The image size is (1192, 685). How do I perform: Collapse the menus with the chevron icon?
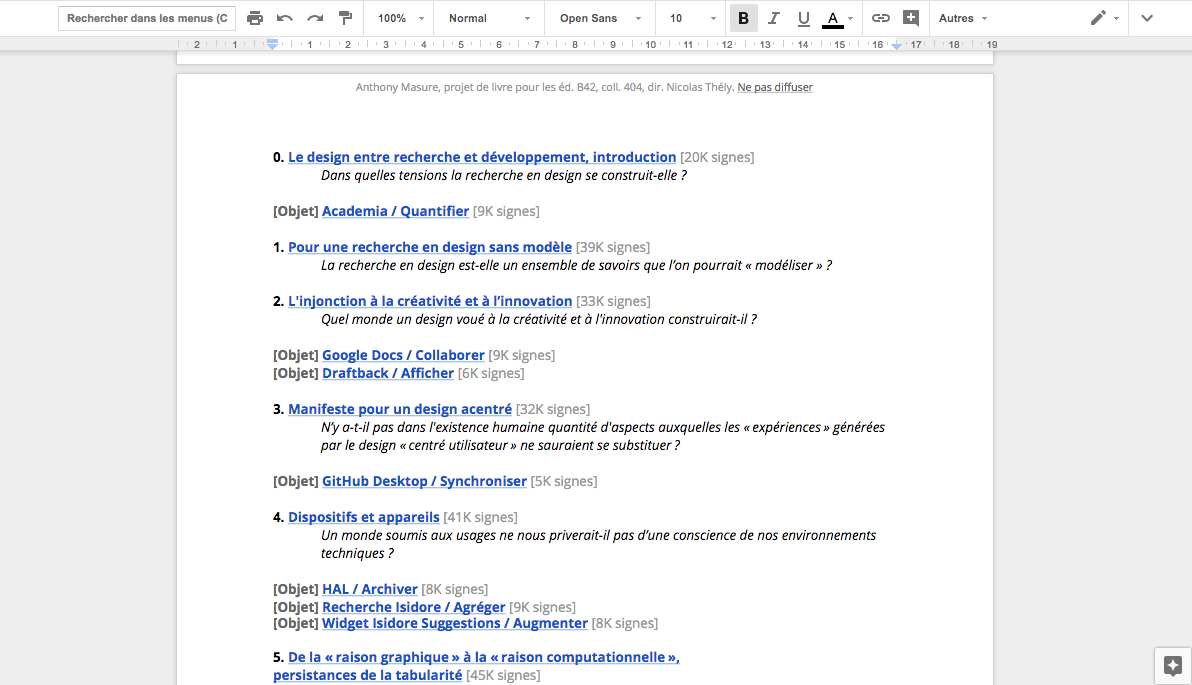(1147, 18)
